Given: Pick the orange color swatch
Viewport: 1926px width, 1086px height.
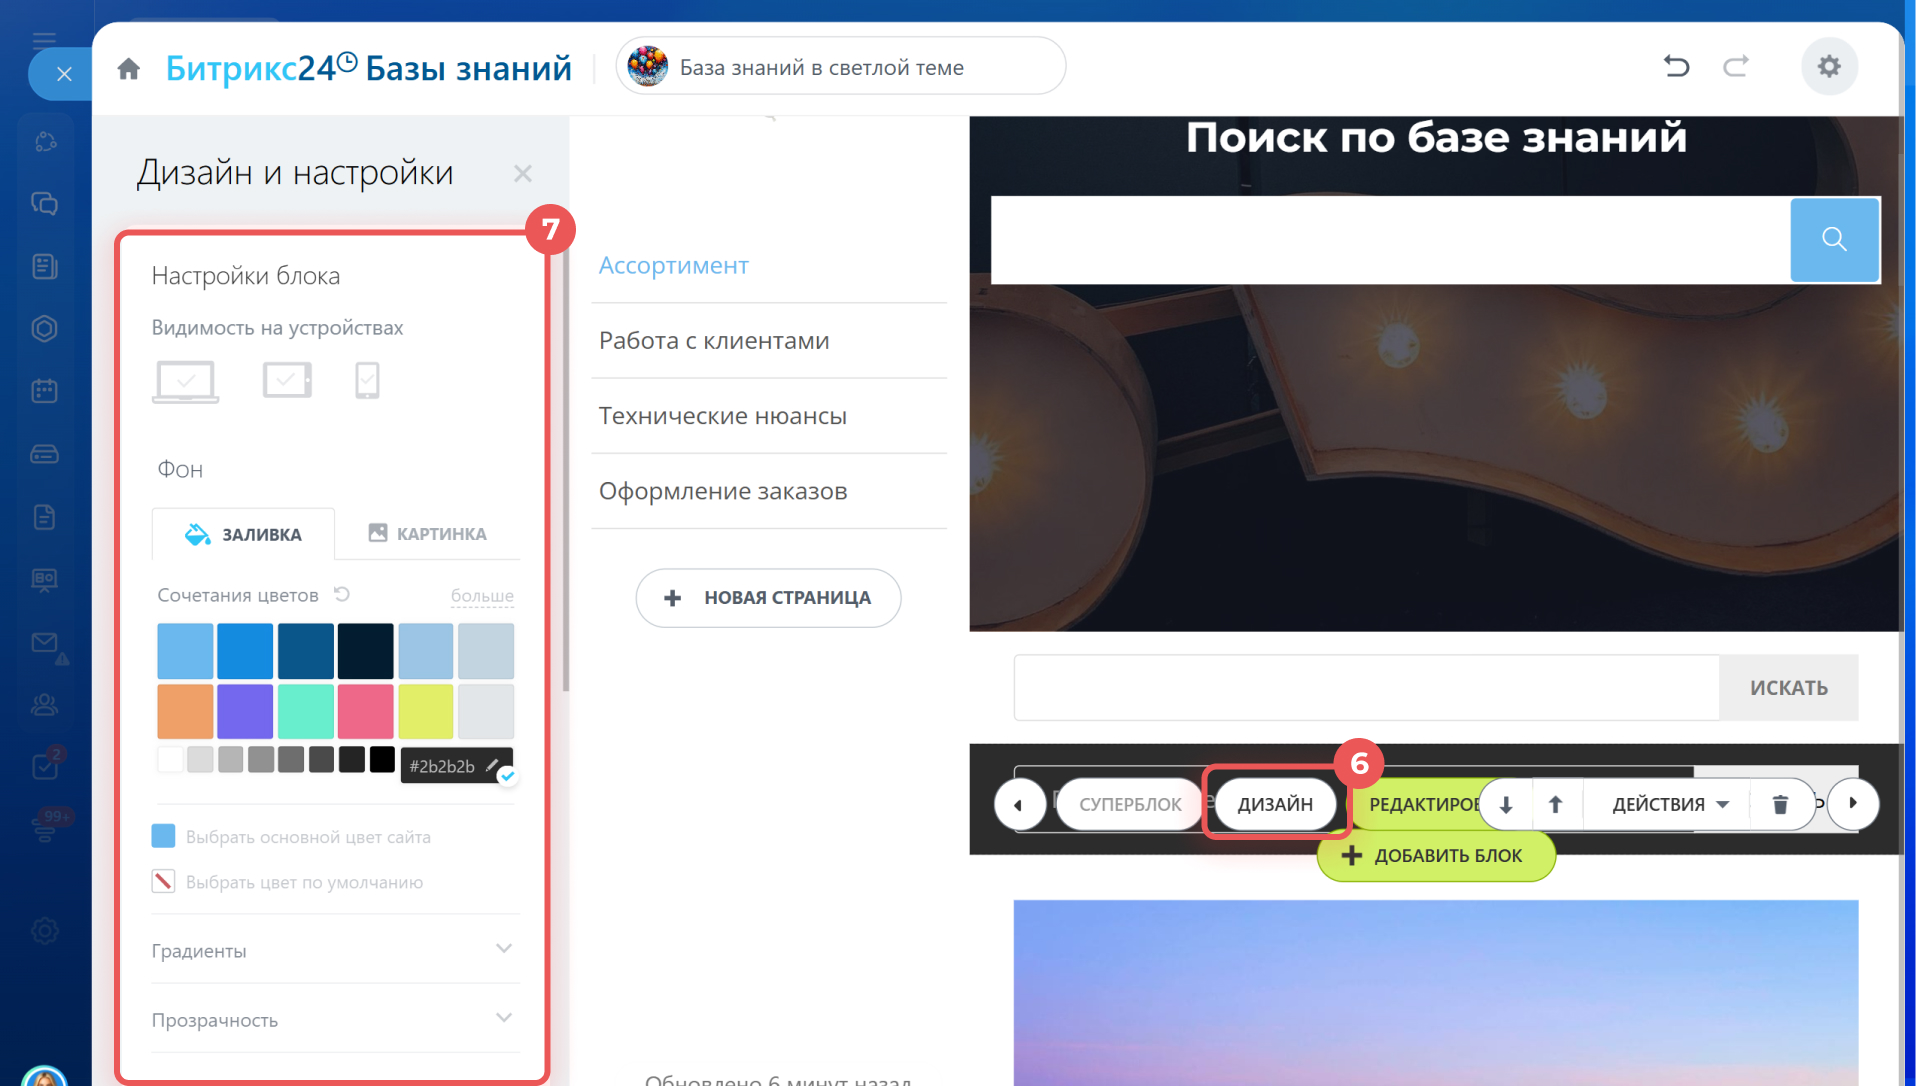Looking at the screenshot, I should click(x=185, y=711).
